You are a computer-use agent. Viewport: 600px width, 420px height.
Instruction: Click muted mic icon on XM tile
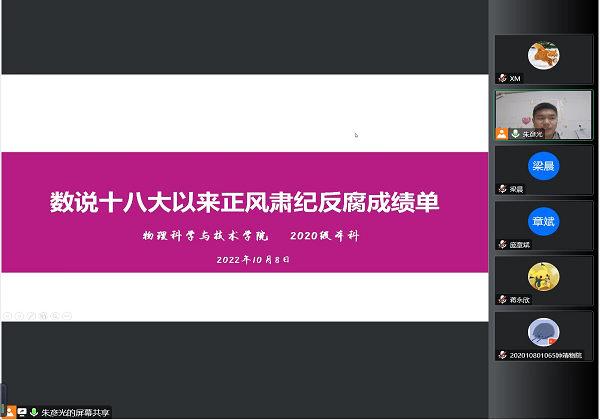pyautogui.click(x=503, y=78)
